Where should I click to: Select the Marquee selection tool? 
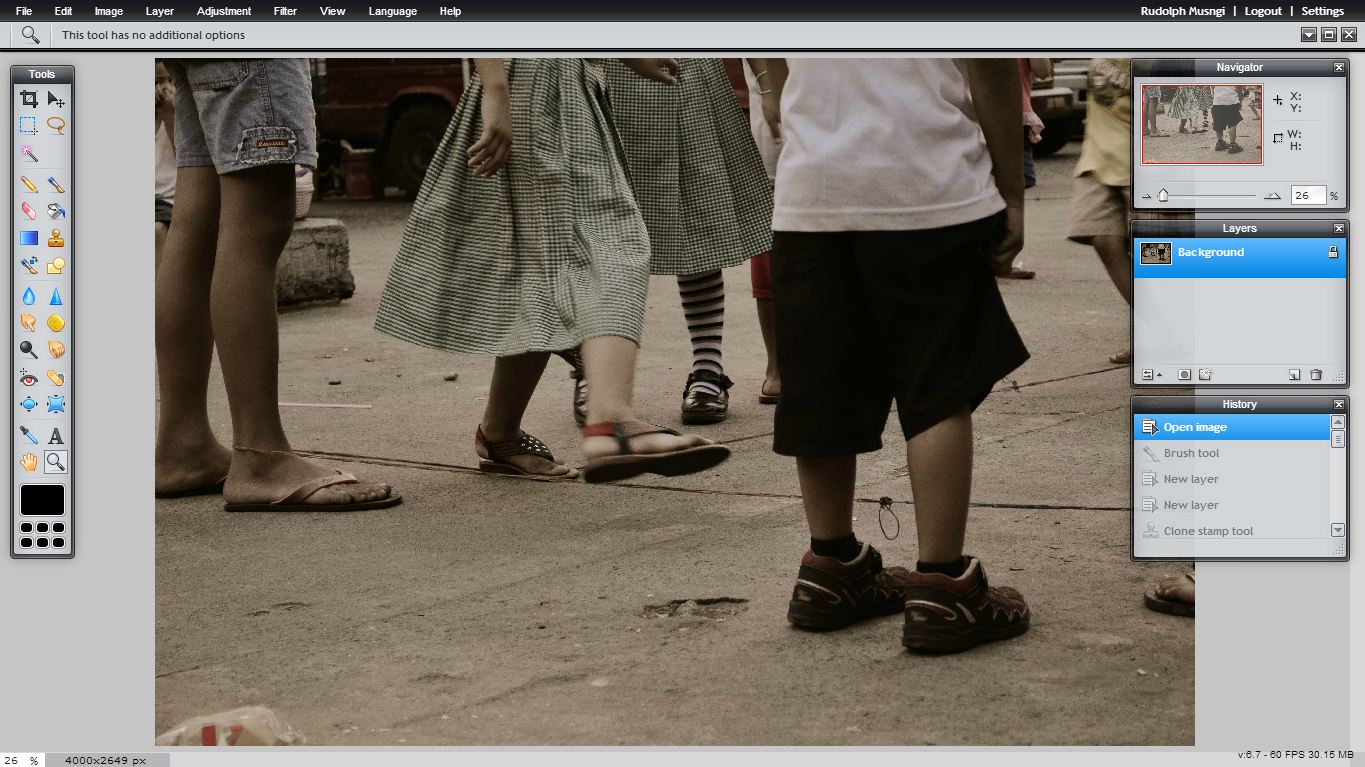click(x=29, y=125)
